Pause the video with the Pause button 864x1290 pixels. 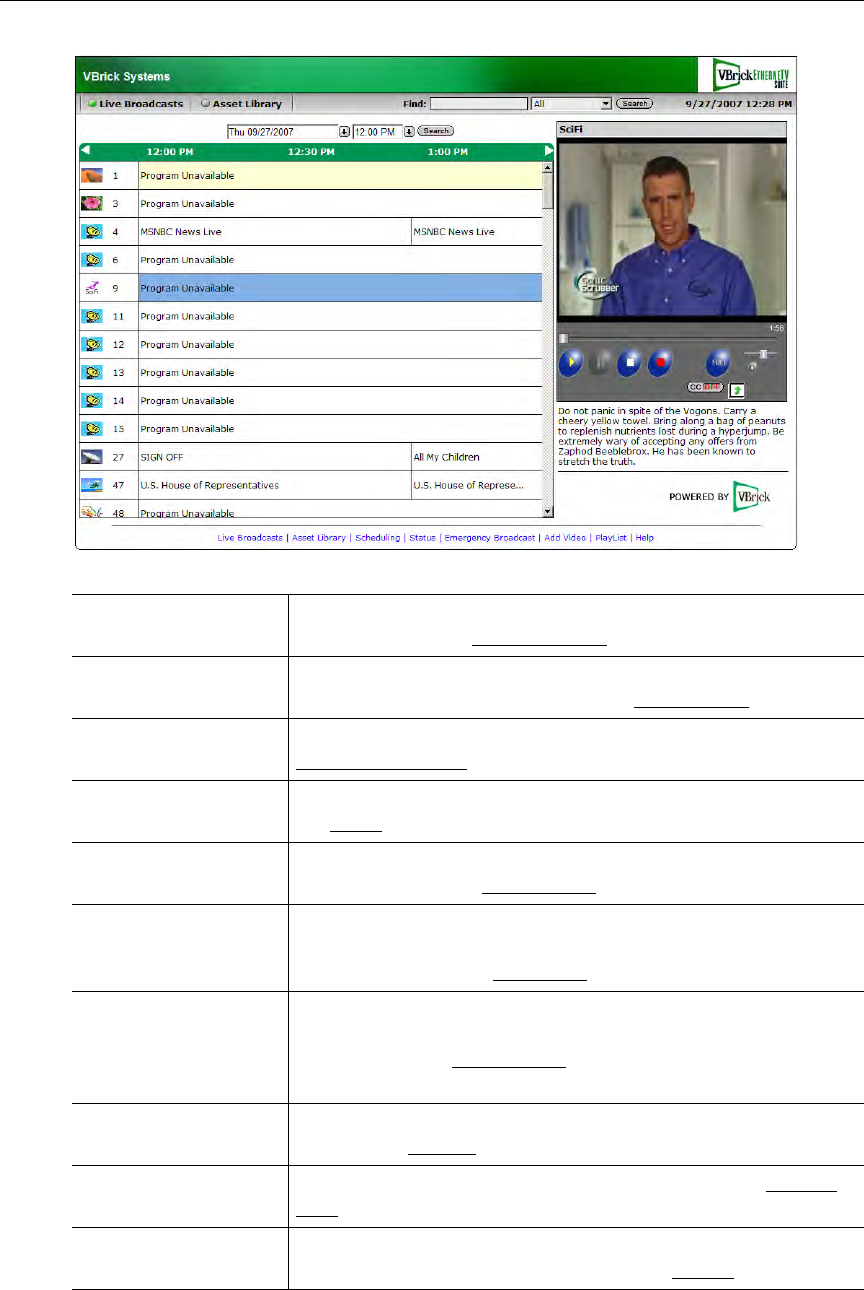pyautogui.click(x=599, y=363)
